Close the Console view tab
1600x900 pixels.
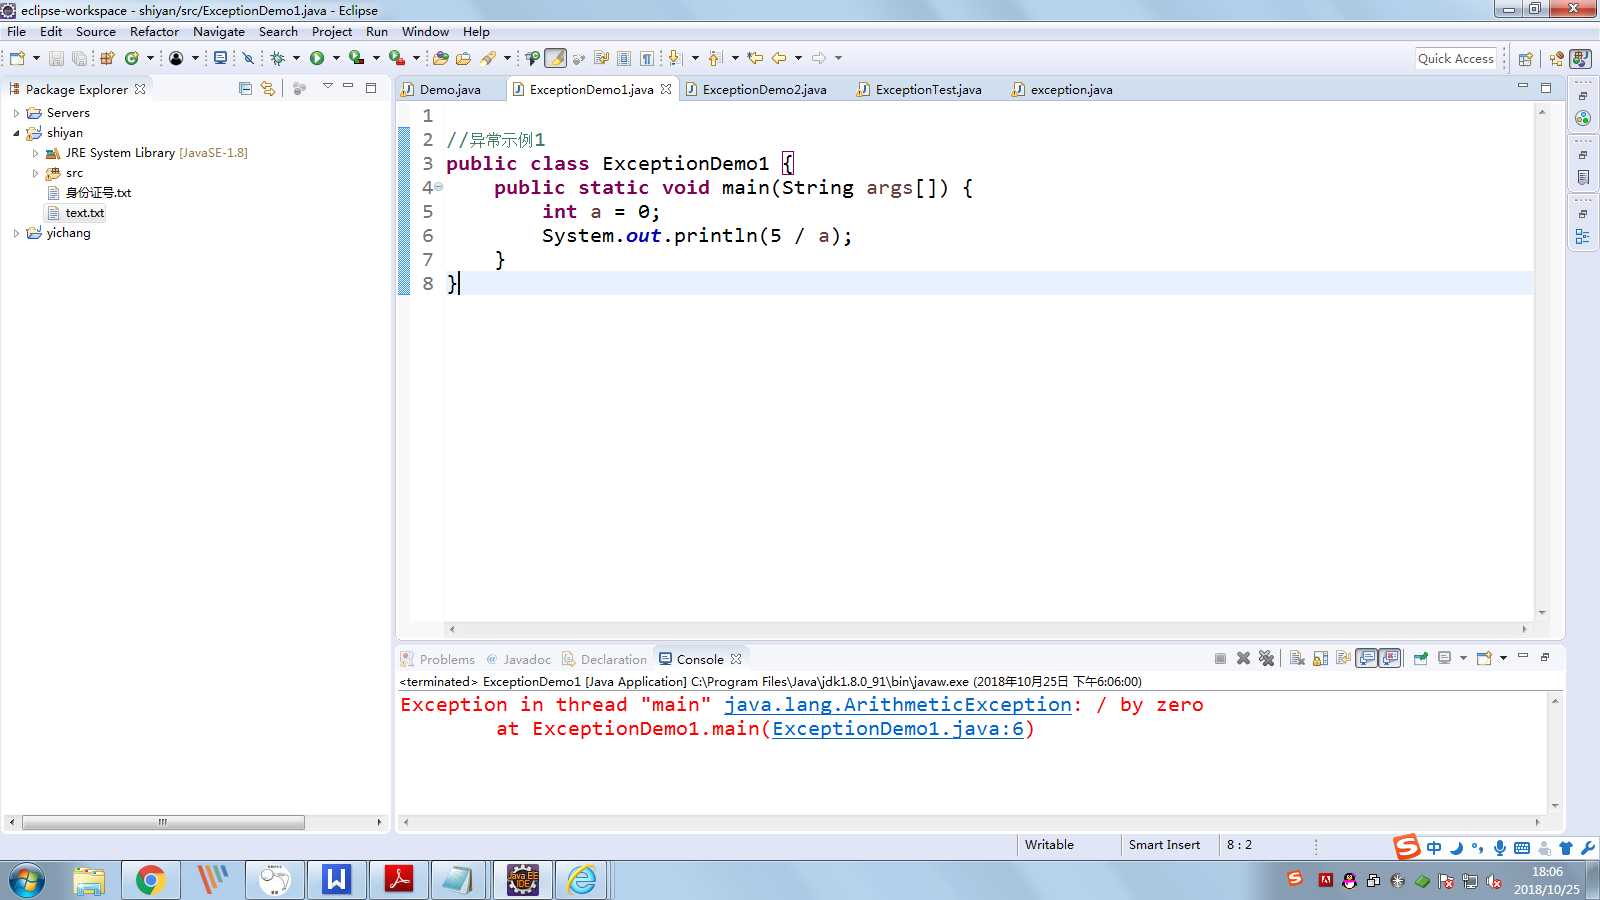point(736,659)
